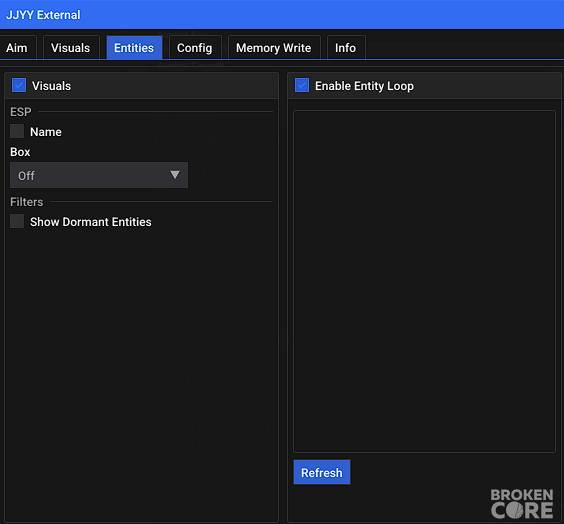
Task: Show the Info tab
Action: coord(345,47)
